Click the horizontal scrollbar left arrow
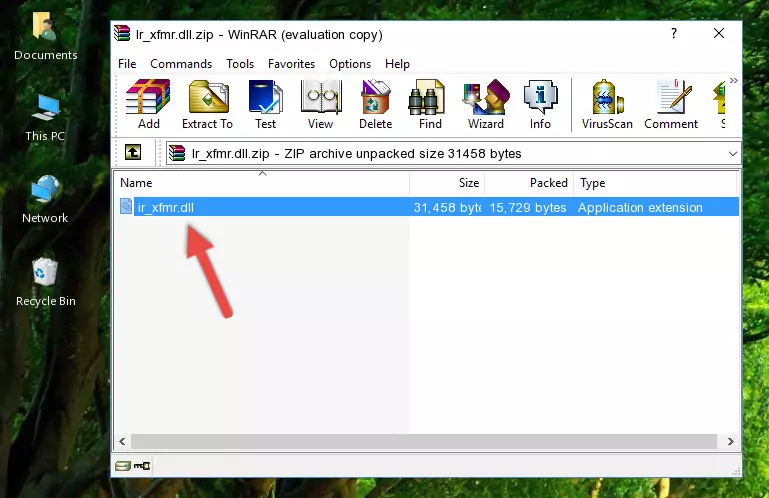 (122, 441)
